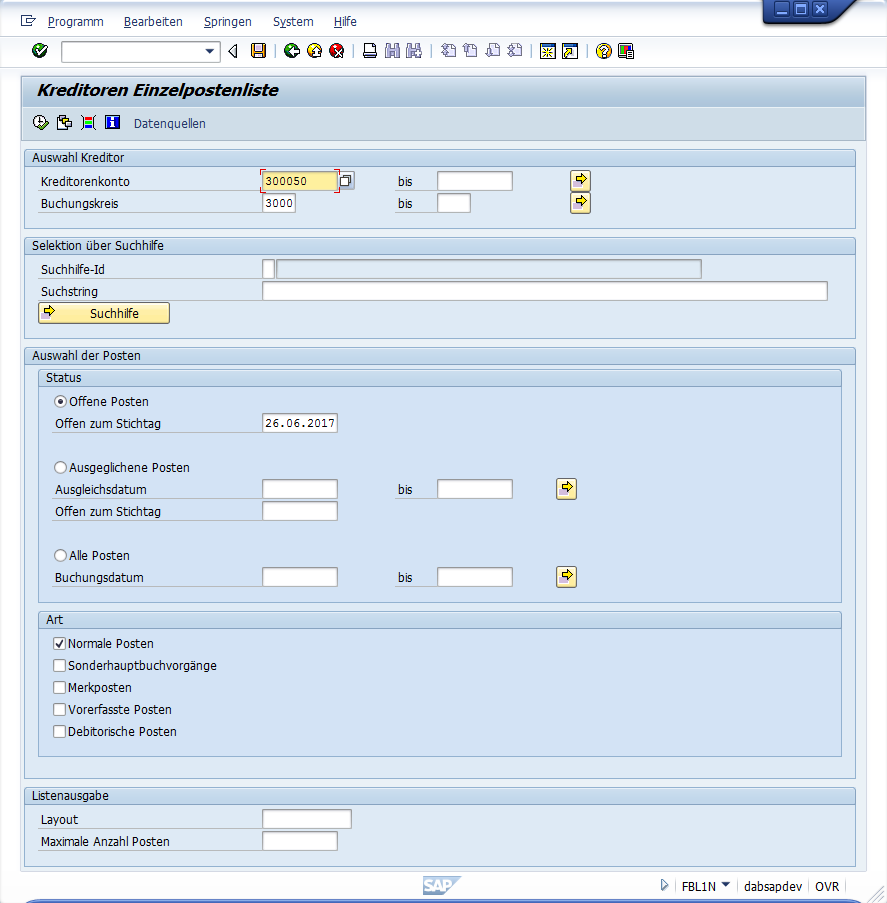The width and height of the screenshot is (887, 903).
Task: Open multiple selection for Kreditorenkonto
Action: point(580,180)
